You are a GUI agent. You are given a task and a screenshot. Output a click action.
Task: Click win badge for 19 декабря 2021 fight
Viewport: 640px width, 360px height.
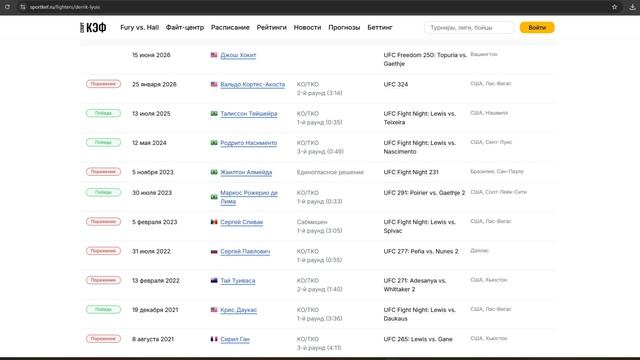(x=103, y=309)
